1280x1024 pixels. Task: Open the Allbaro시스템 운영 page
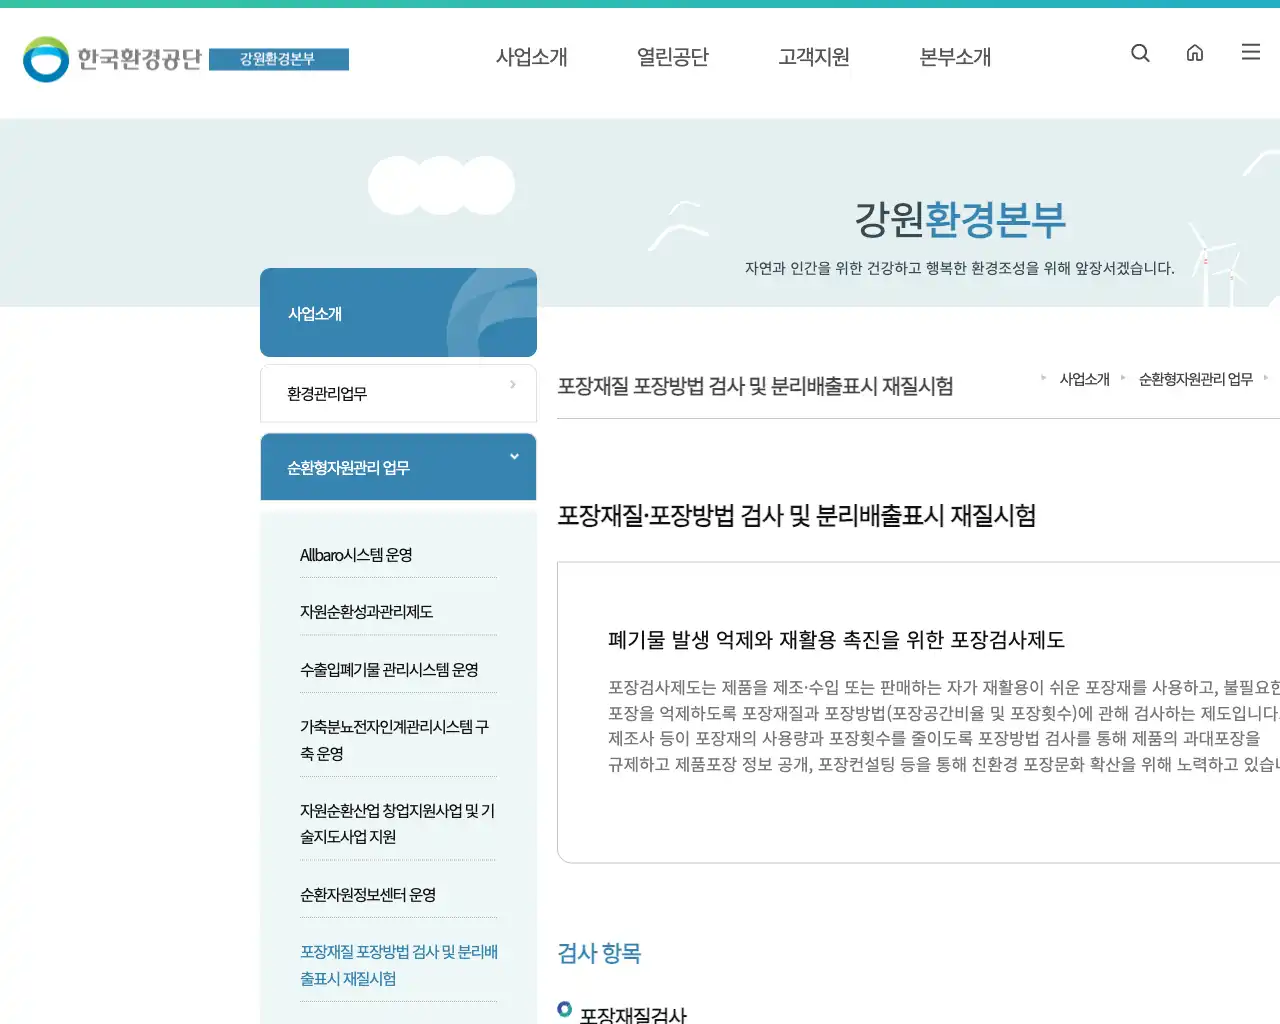point(356,554)
